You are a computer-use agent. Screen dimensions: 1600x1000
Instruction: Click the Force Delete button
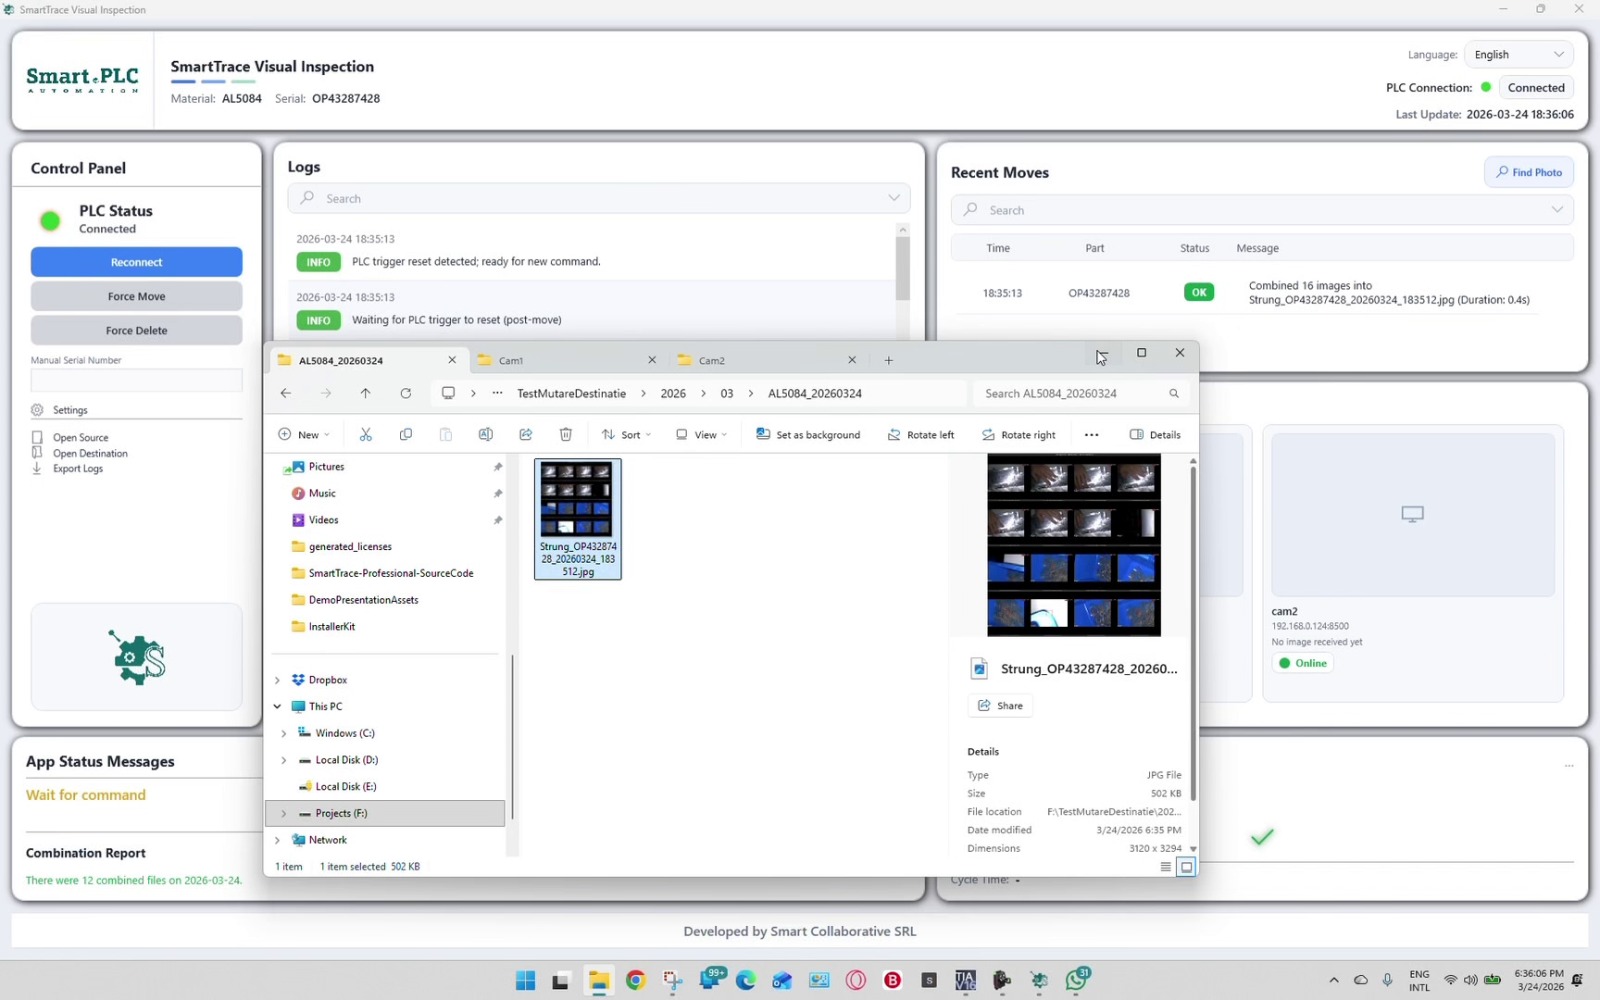pos(136,330)
